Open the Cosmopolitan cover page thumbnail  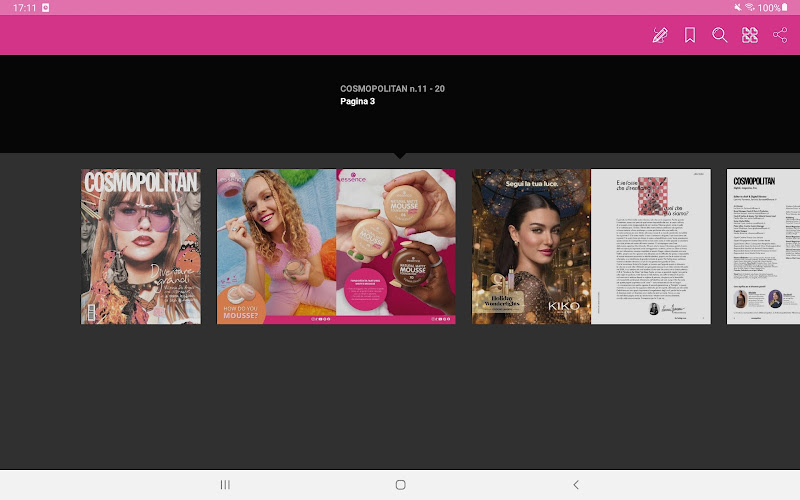point(141,246)
